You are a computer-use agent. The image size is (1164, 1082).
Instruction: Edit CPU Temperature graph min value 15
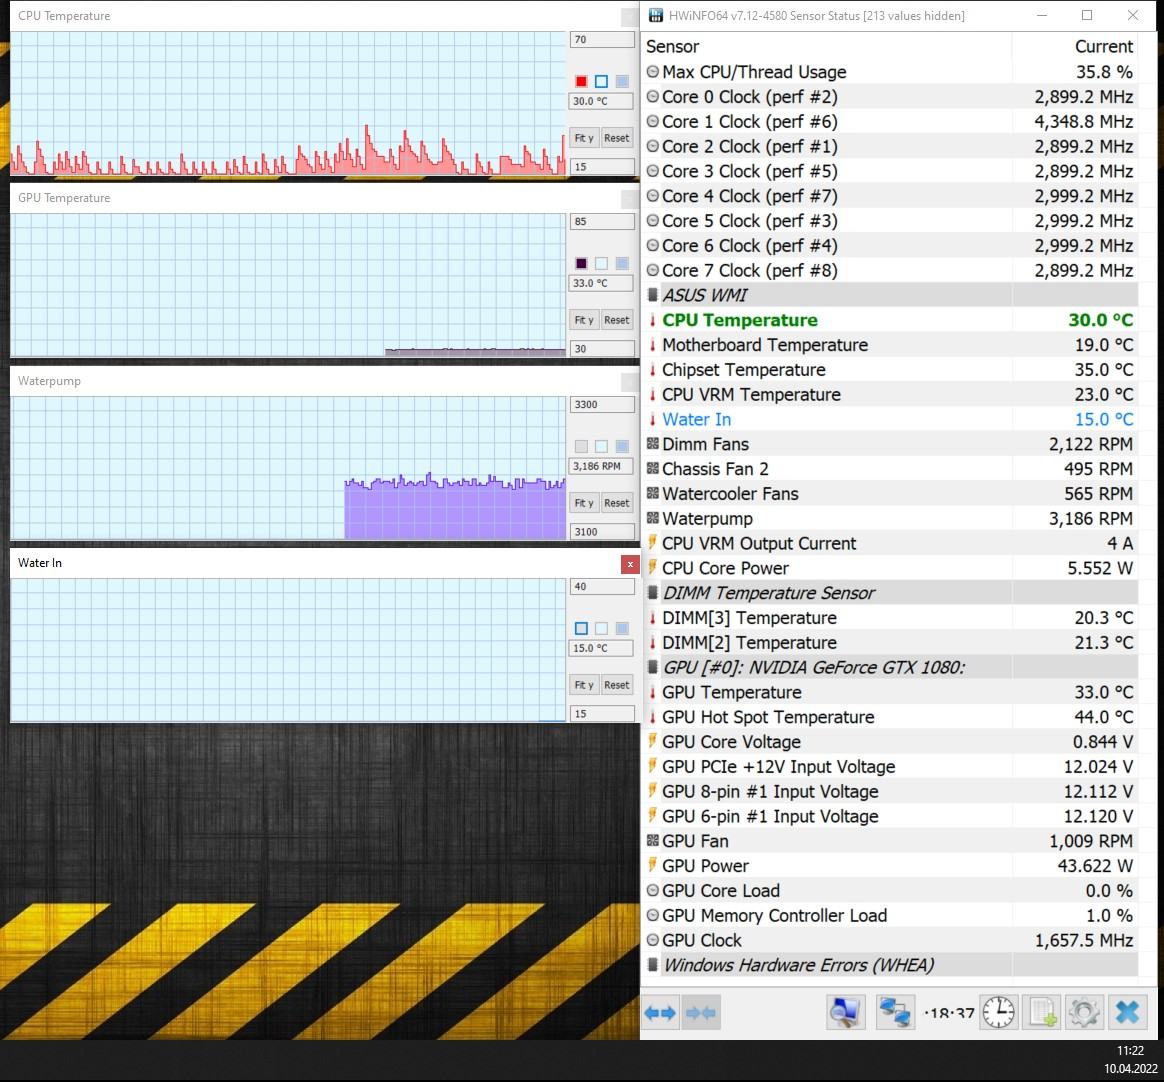pyautogui.click(x=602, y=166)
